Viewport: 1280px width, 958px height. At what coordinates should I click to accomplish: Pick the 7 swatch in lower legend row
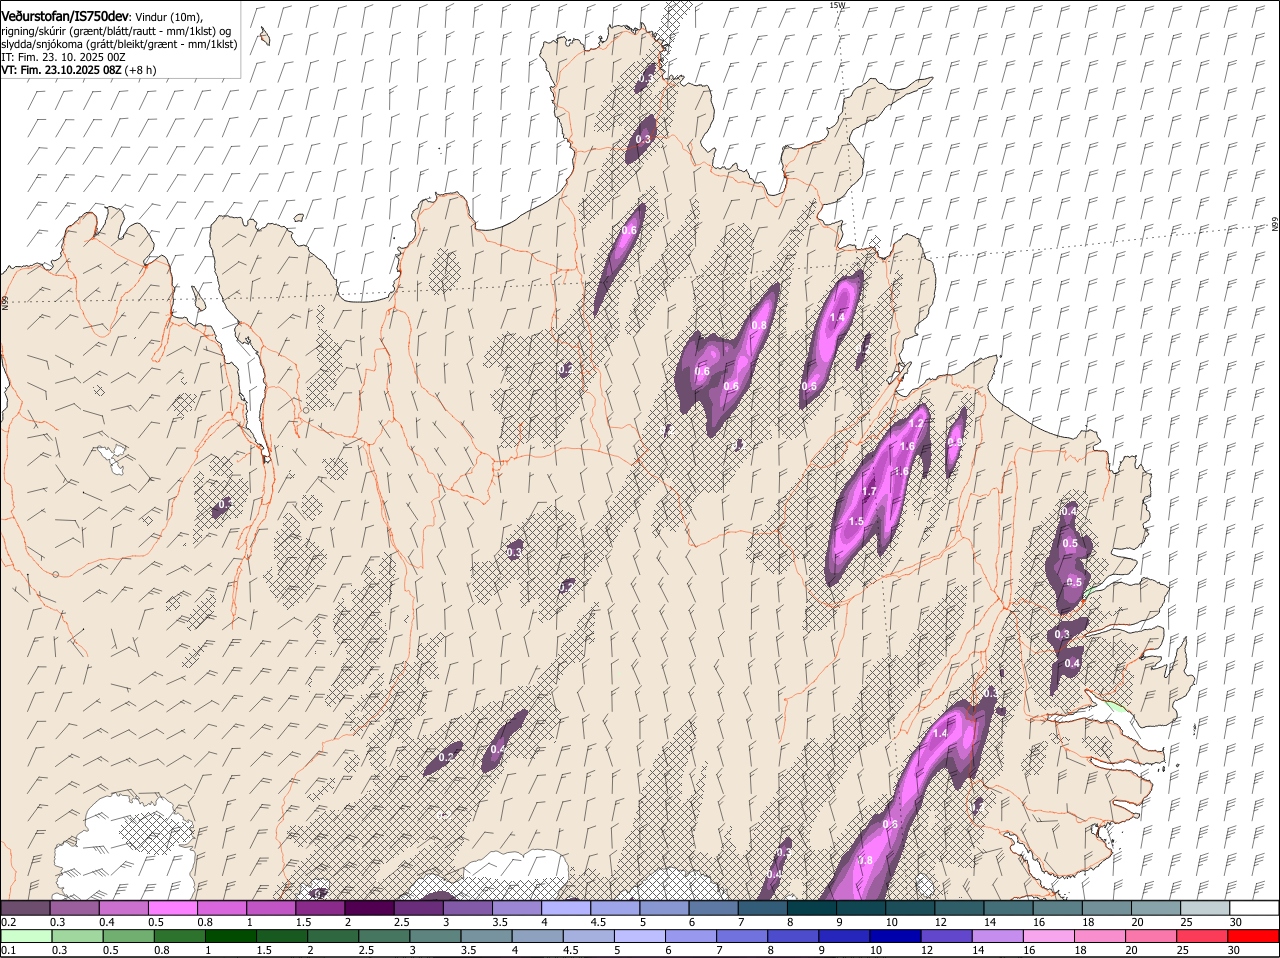coord(741,936)
